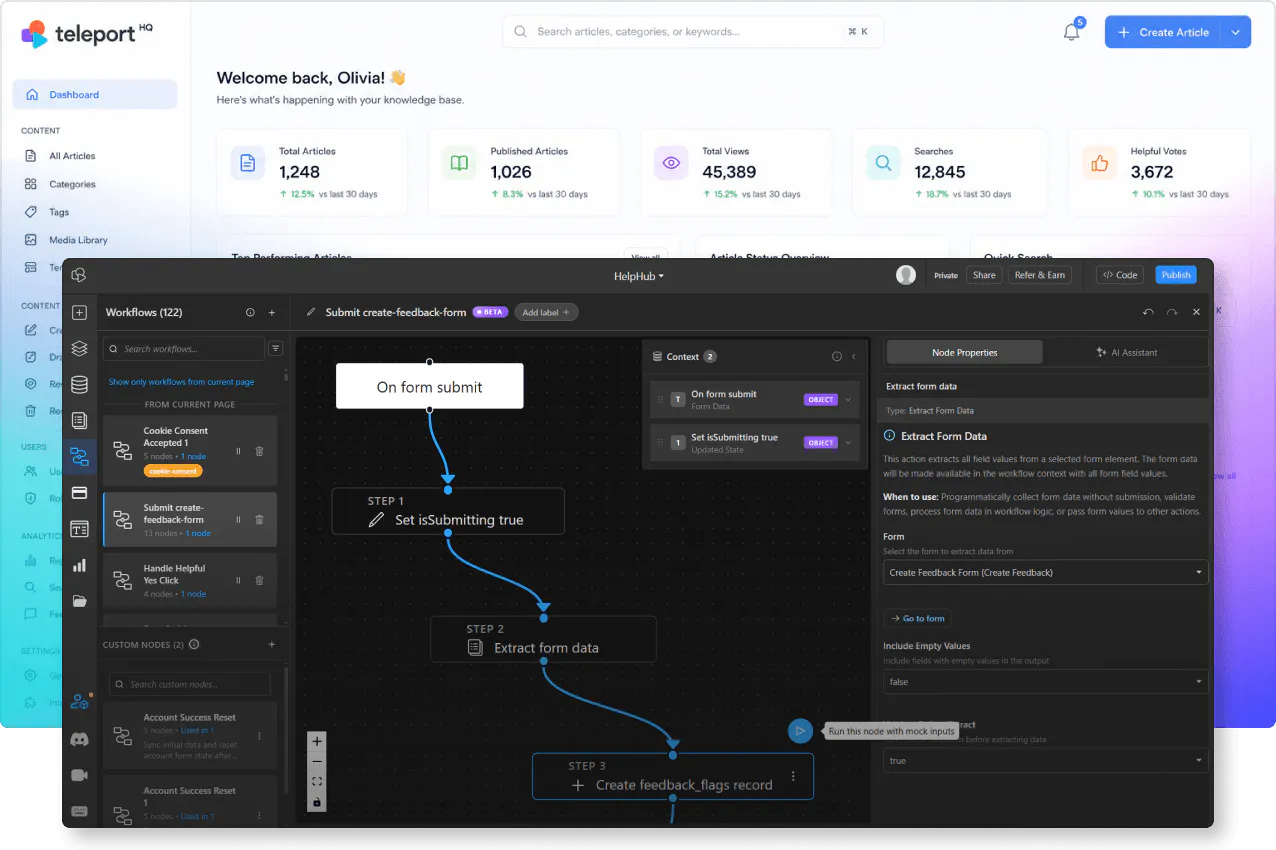Viewport: 1276px width, 850px height.
Task: Open the Analytics bar chart icon in editor sidebar
Action: tap(79, 565)
